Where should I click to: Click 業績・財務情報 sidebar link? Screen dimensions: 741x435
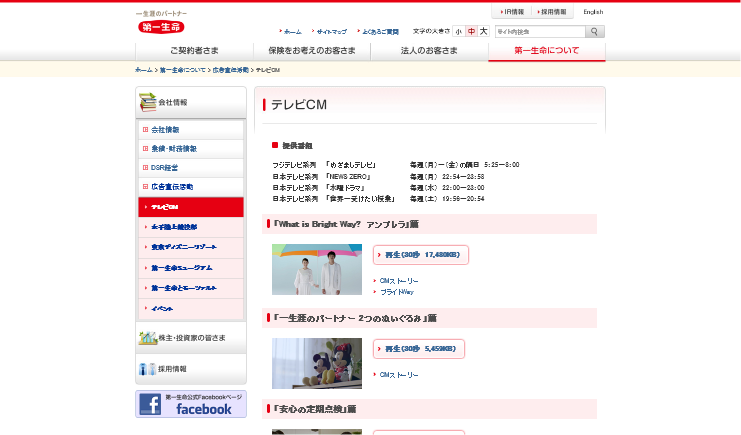(x=174, y=148)
